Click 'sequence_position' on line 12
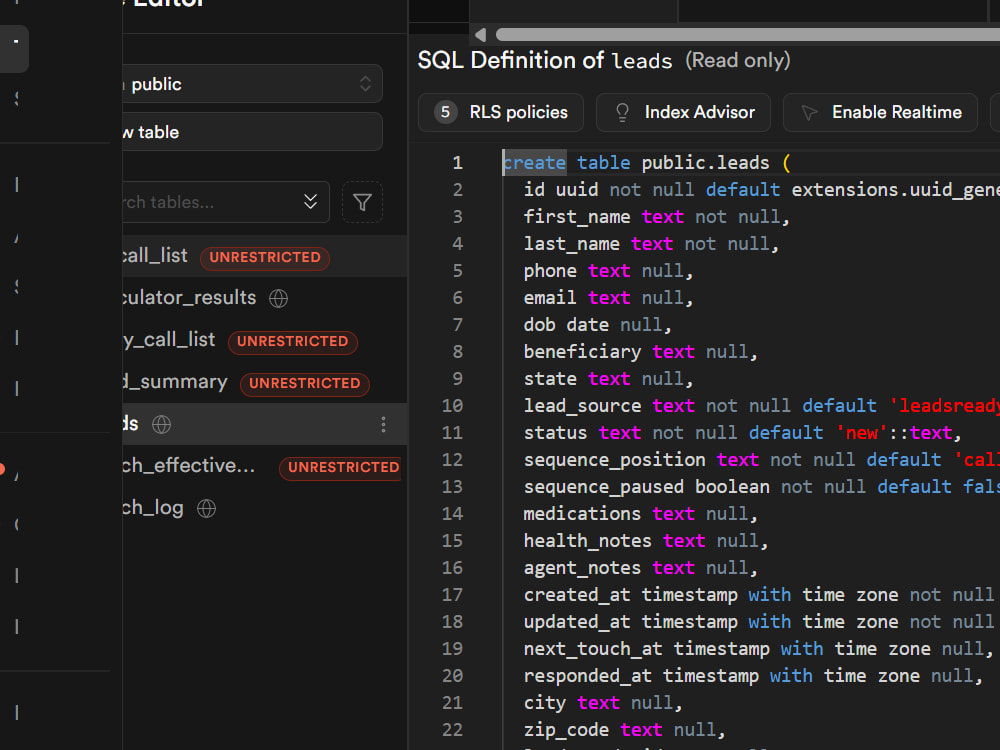The height and width of the screenshot is (750, 1000). 615,460
